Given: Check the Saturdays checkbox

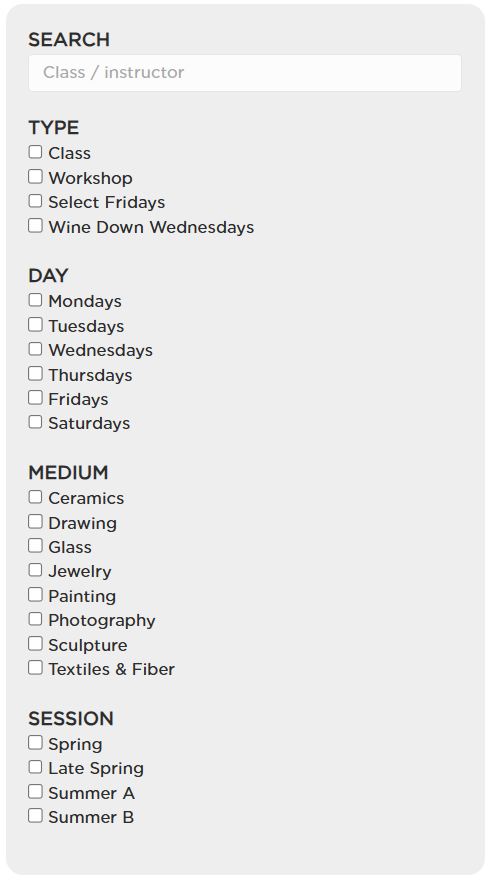Looking at the screenshot, I should 35,422.
